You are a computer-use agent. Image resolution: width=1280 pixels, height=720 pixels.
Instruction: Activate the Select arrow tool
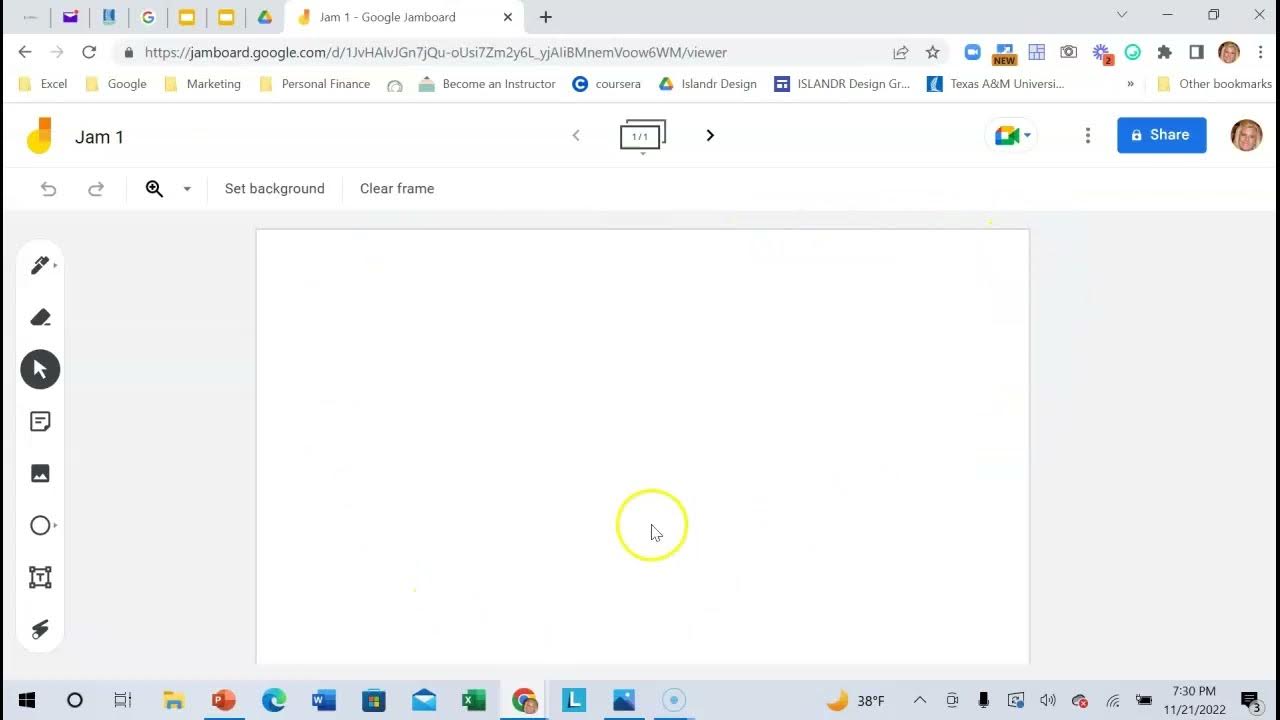point(40,369)
